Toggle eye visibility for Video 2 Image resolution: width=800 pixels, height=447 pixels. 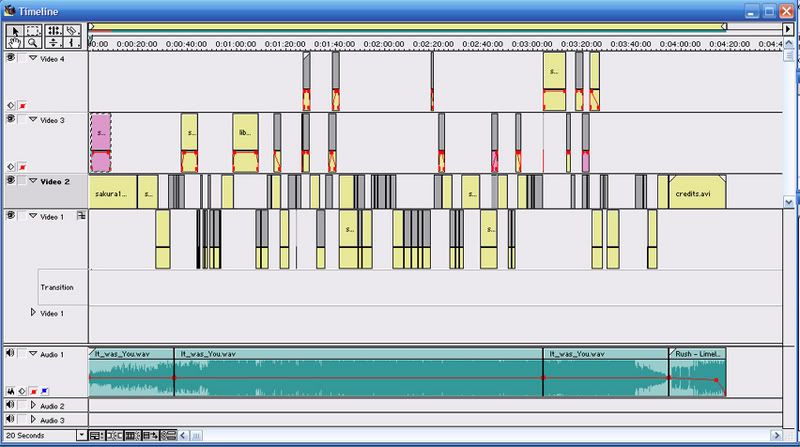(x=10, y=181)
